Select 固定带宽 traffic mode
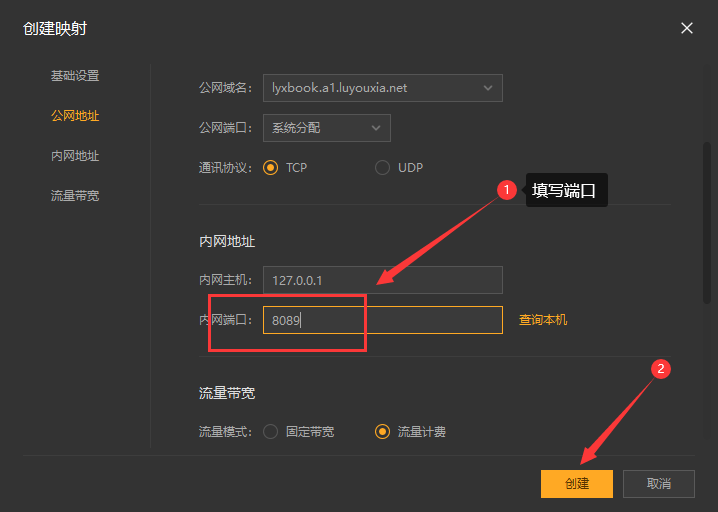This screenshot has width=718, height=512. click(271, 431)
